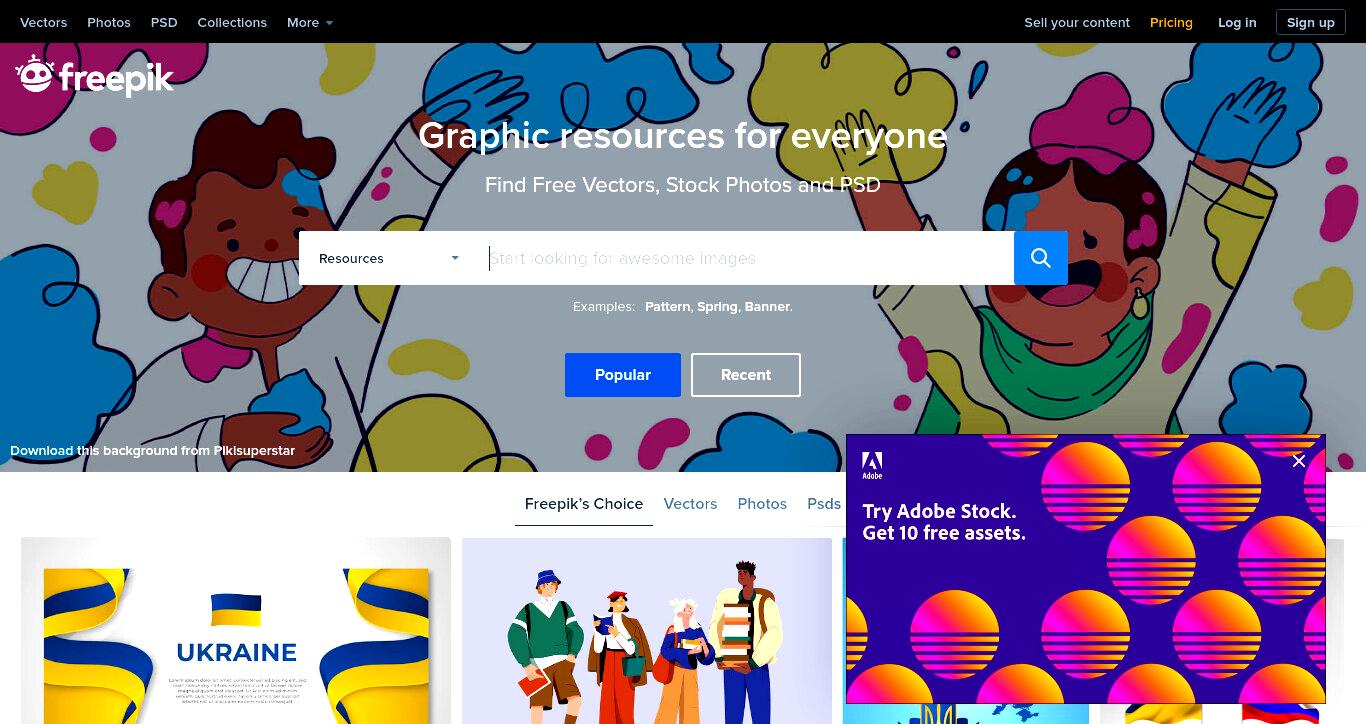This screenshot has width=1366, height=724.
Task: Click the magnifying glass search button
Action: tap(1041, 258)
